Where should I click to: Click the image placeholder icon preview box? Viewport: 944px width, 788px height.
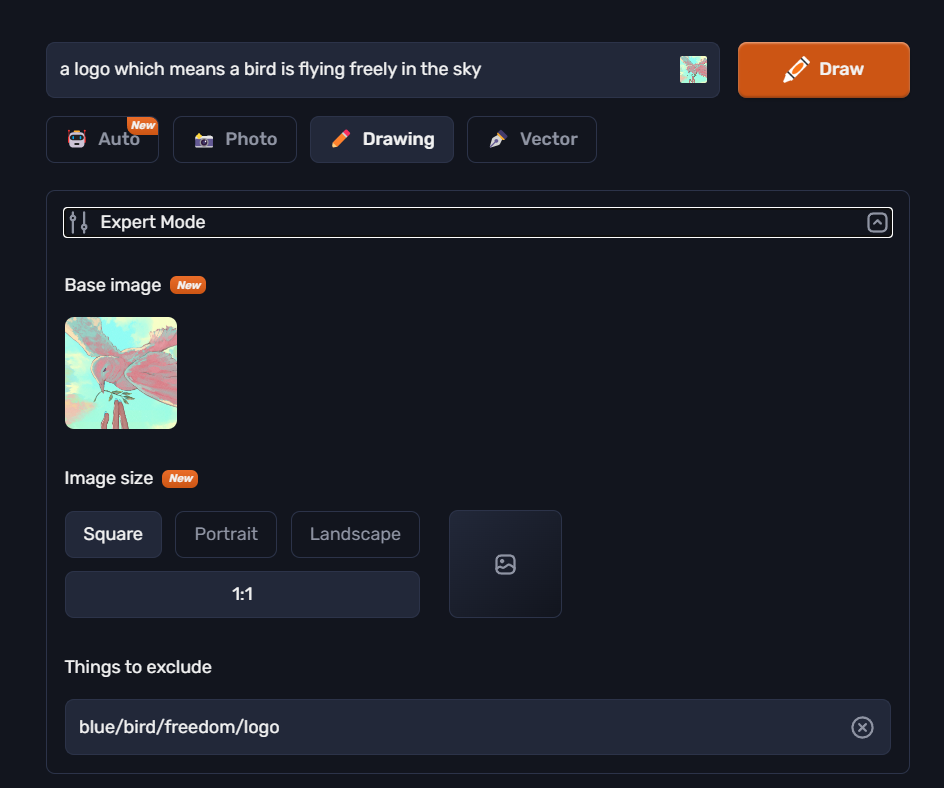click(x=505, y=564)
